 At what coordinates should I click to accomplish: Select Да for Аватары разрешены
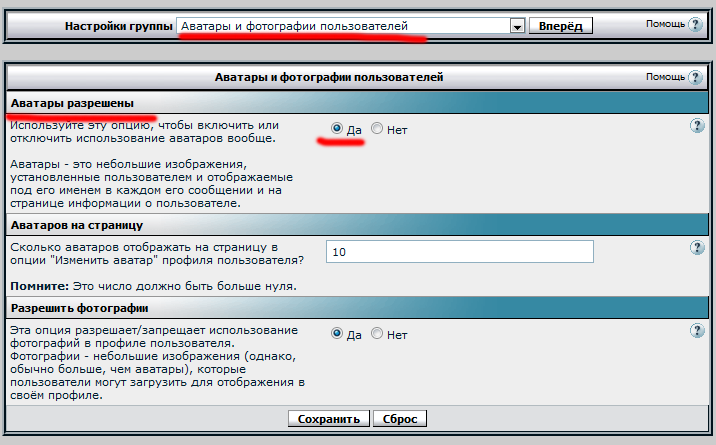click(337, 128)
